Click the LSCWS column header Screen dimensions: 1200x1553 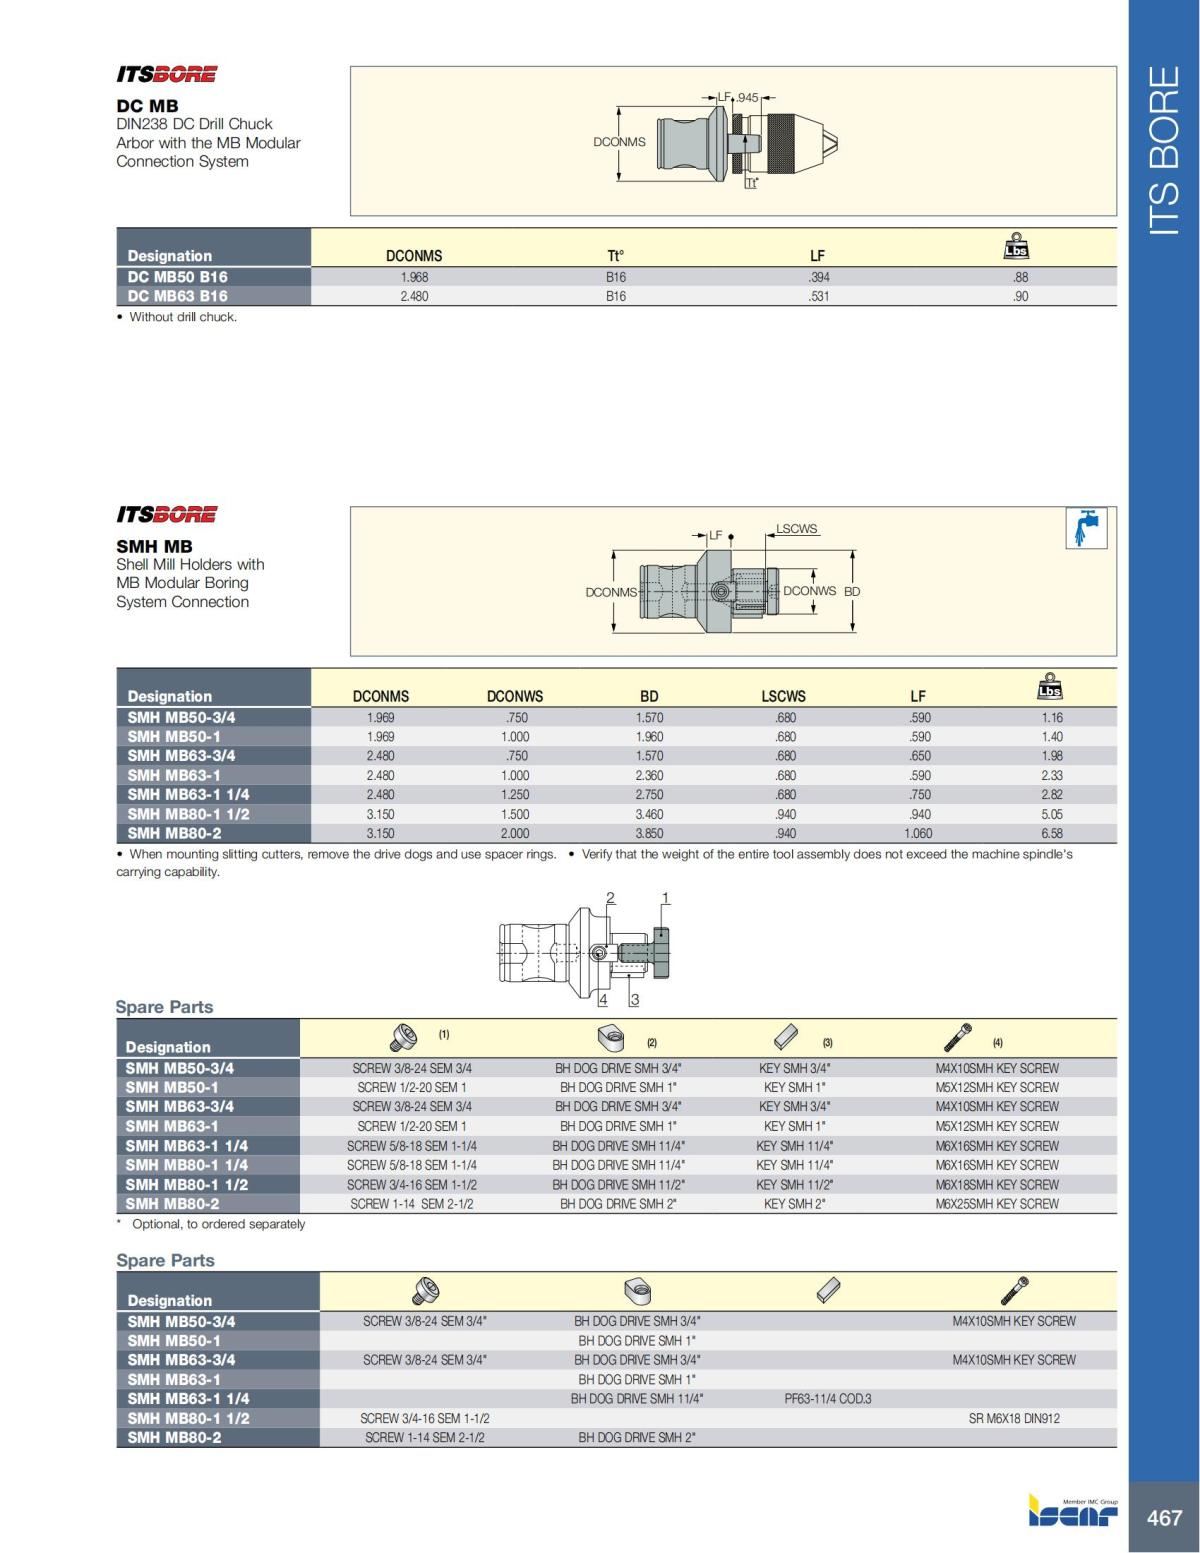pyautogui.click(x=783, y=696)
